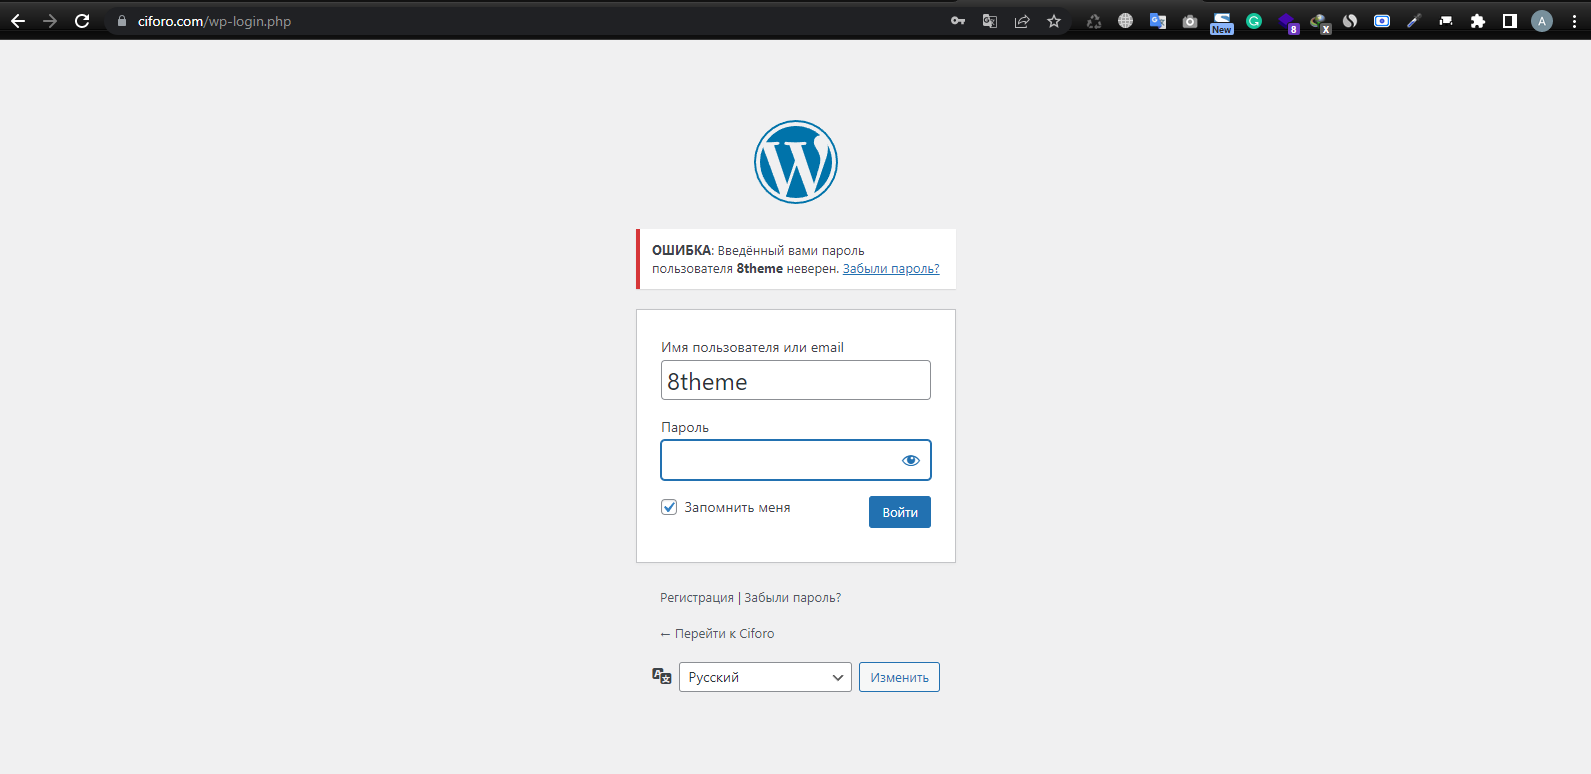1591x774 pixels.
Task: Click the Изменить language button
Action: click(x=899, y=677)
